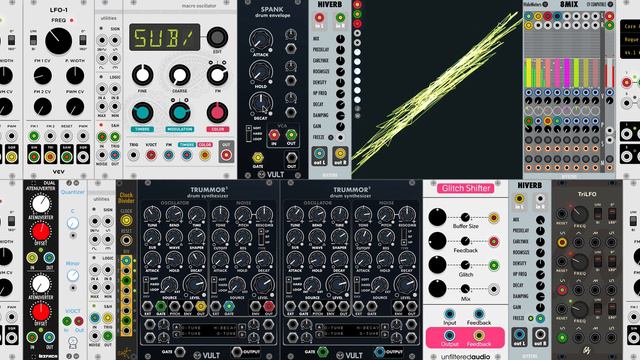Click the out L jack on bottom HIVERB

click(519, 334)
